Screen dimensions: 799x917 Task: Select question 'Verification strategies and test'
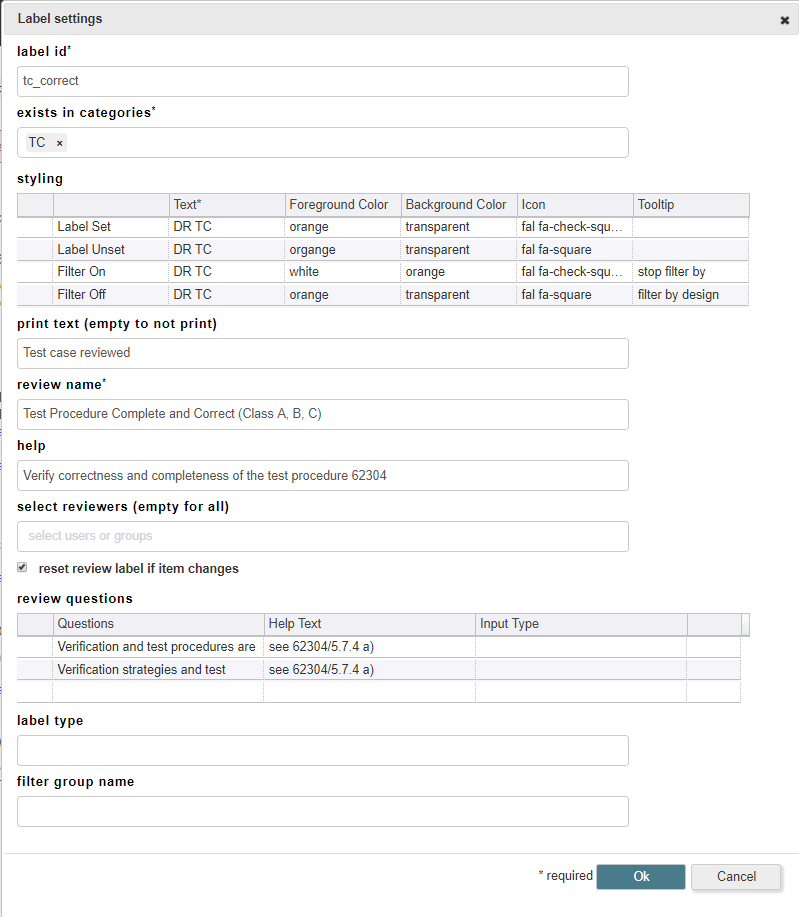coord(158,670)
